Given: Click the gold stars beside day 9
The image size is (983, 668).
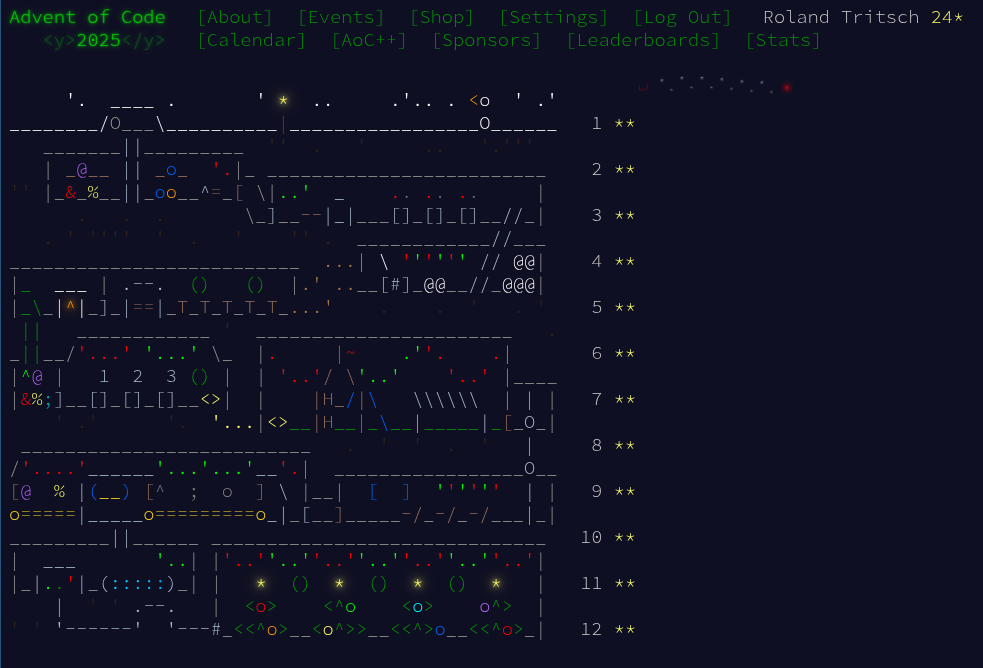Looking at the screenshot, I should click(624, 491).
